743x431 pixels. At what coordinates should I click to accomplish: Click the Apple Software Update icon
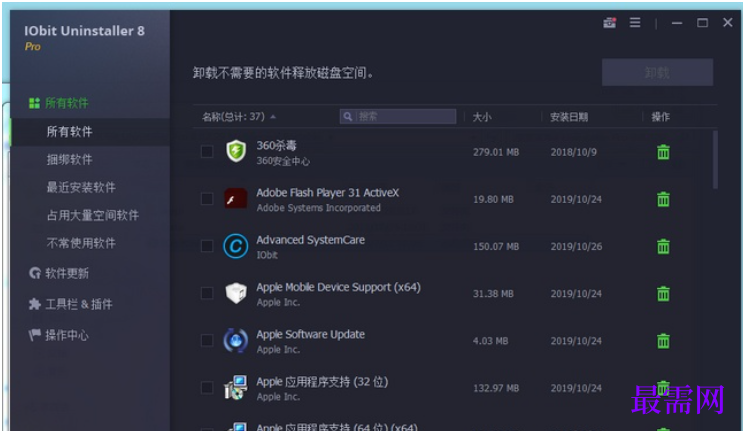click(236, 341)
